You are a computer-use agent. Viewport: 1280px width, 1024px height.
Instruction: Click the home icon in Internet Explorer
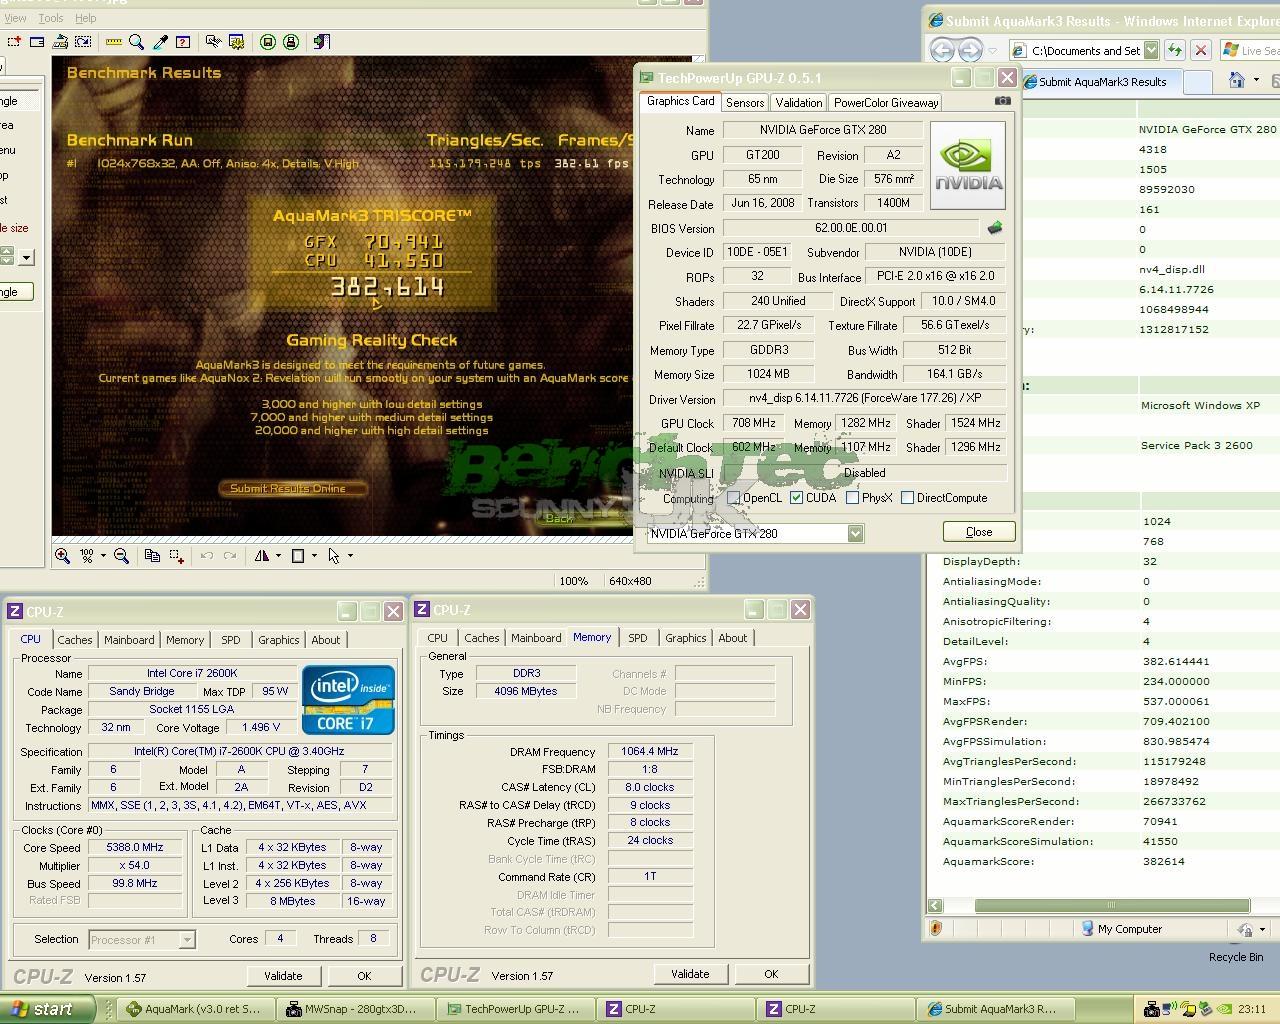click(x=1237, y=81)
